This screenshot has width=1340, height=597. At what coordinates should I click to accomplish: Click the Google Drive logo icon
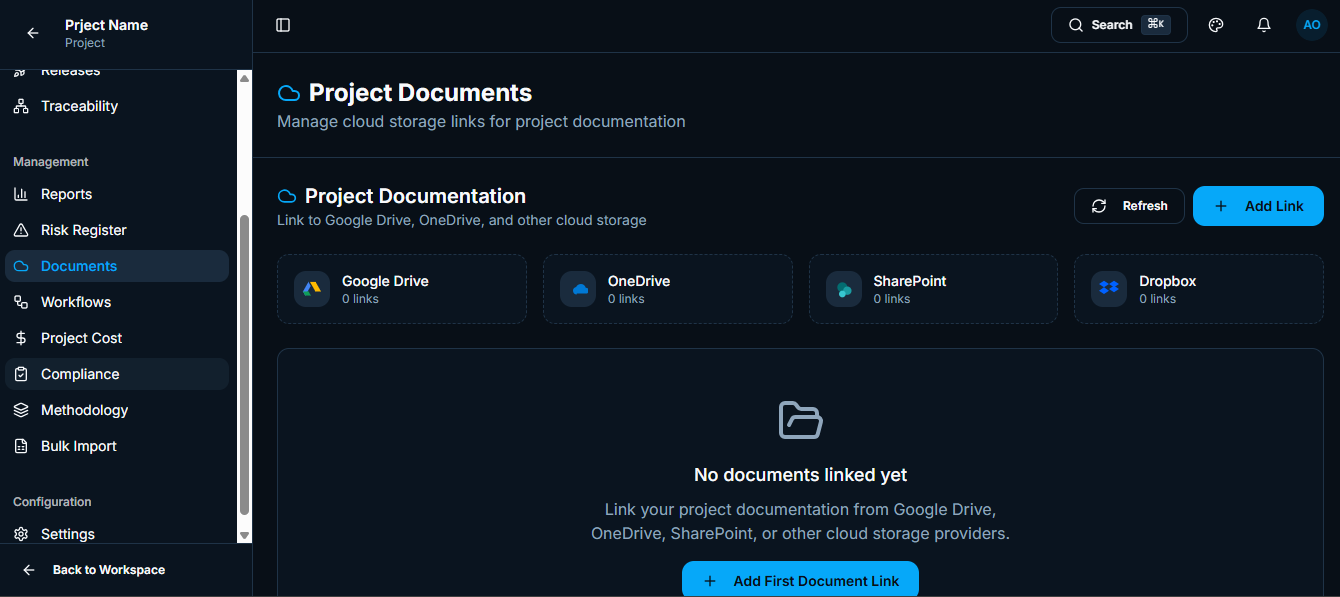click(312, 289)
